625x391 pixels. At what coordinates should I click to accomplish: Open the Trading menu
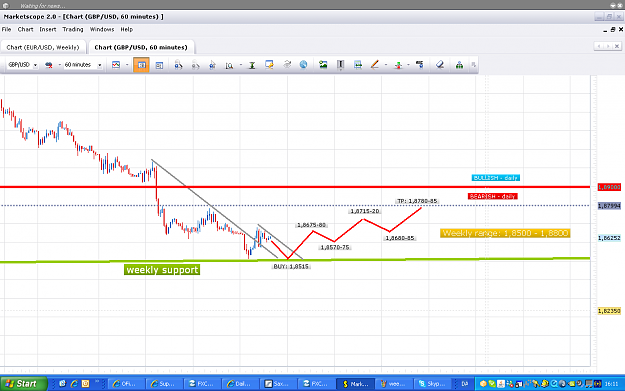[x=73, y=29]
